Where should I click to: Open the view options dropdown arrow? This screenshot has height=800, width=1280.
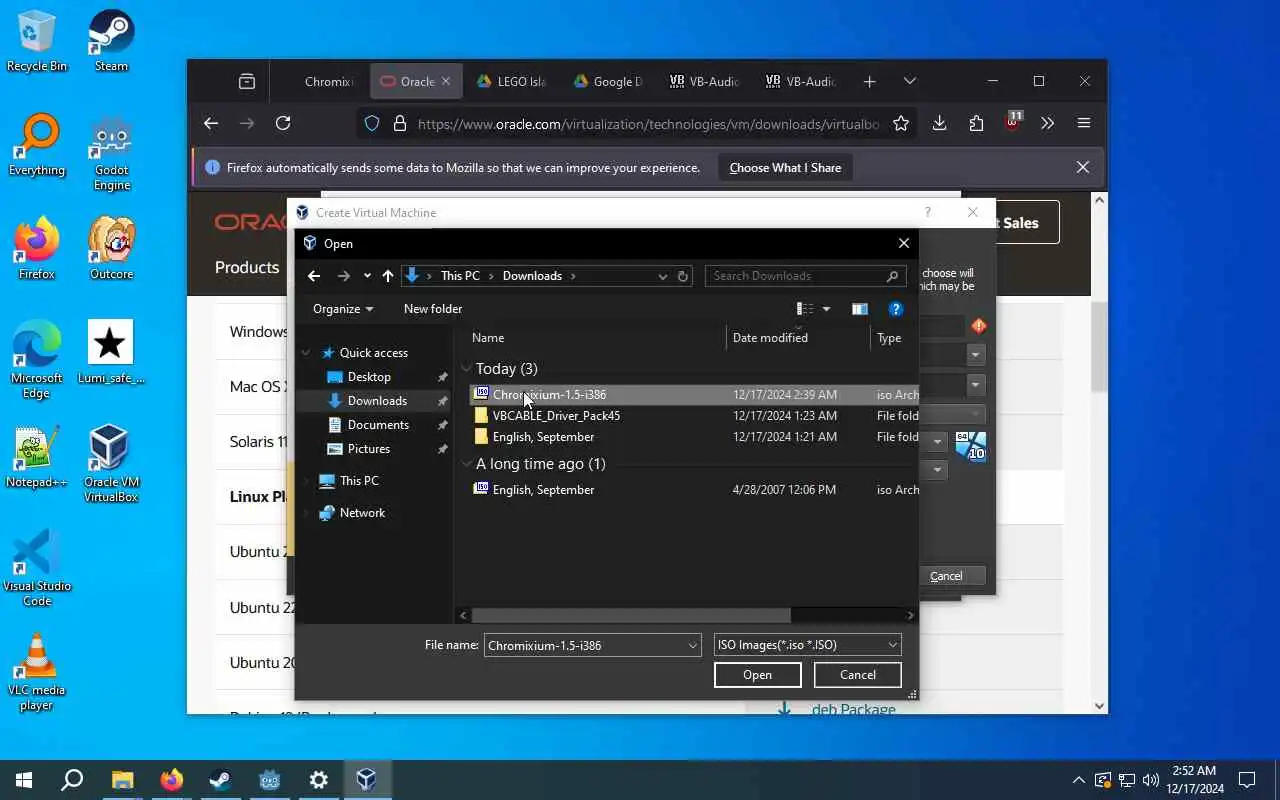(x=826, y=309)
